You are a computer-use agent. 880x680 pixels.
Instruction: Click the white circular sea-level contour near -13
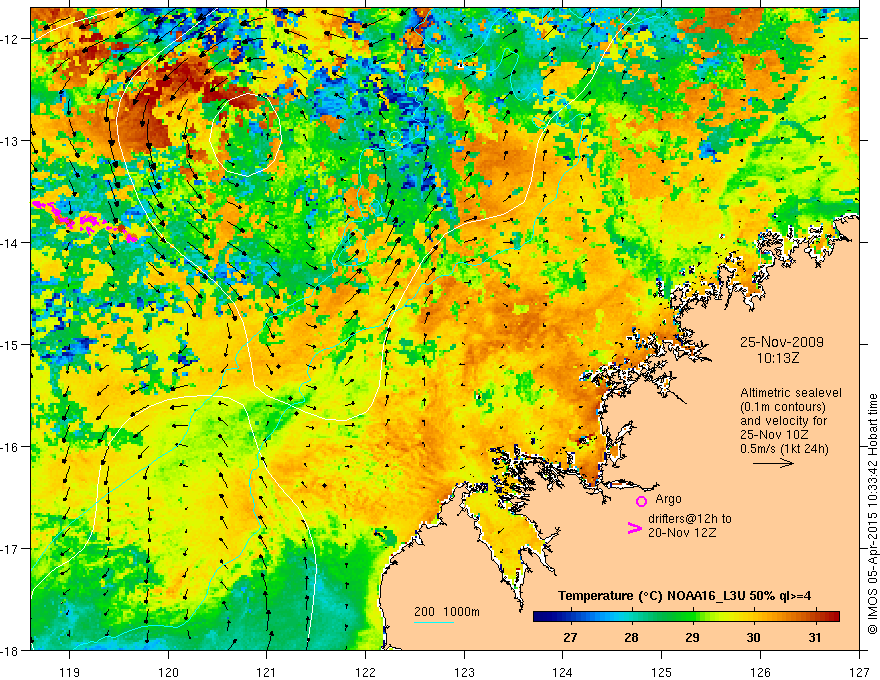click(x=245, y=135)
